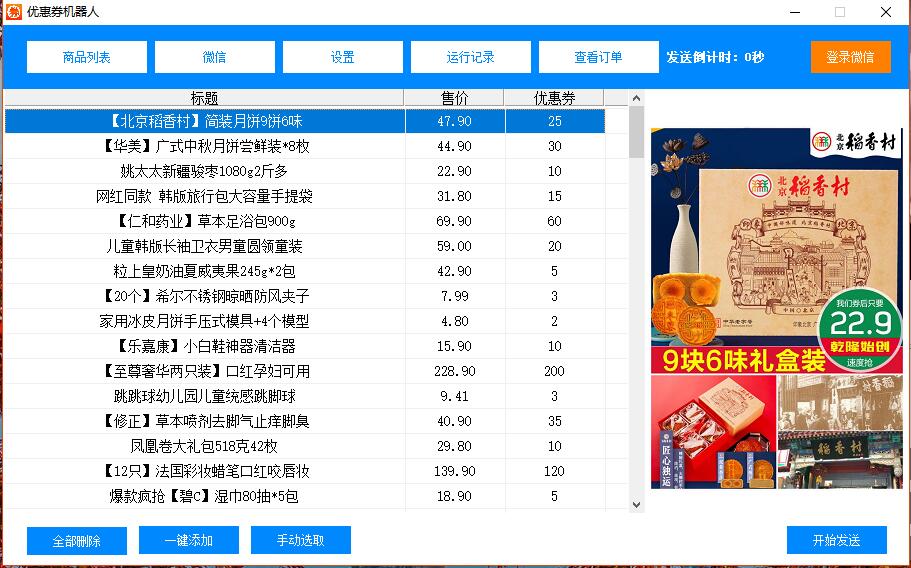
Task: Click price cell 47.90
Action: pyautogui.click(x=455, y=121)
